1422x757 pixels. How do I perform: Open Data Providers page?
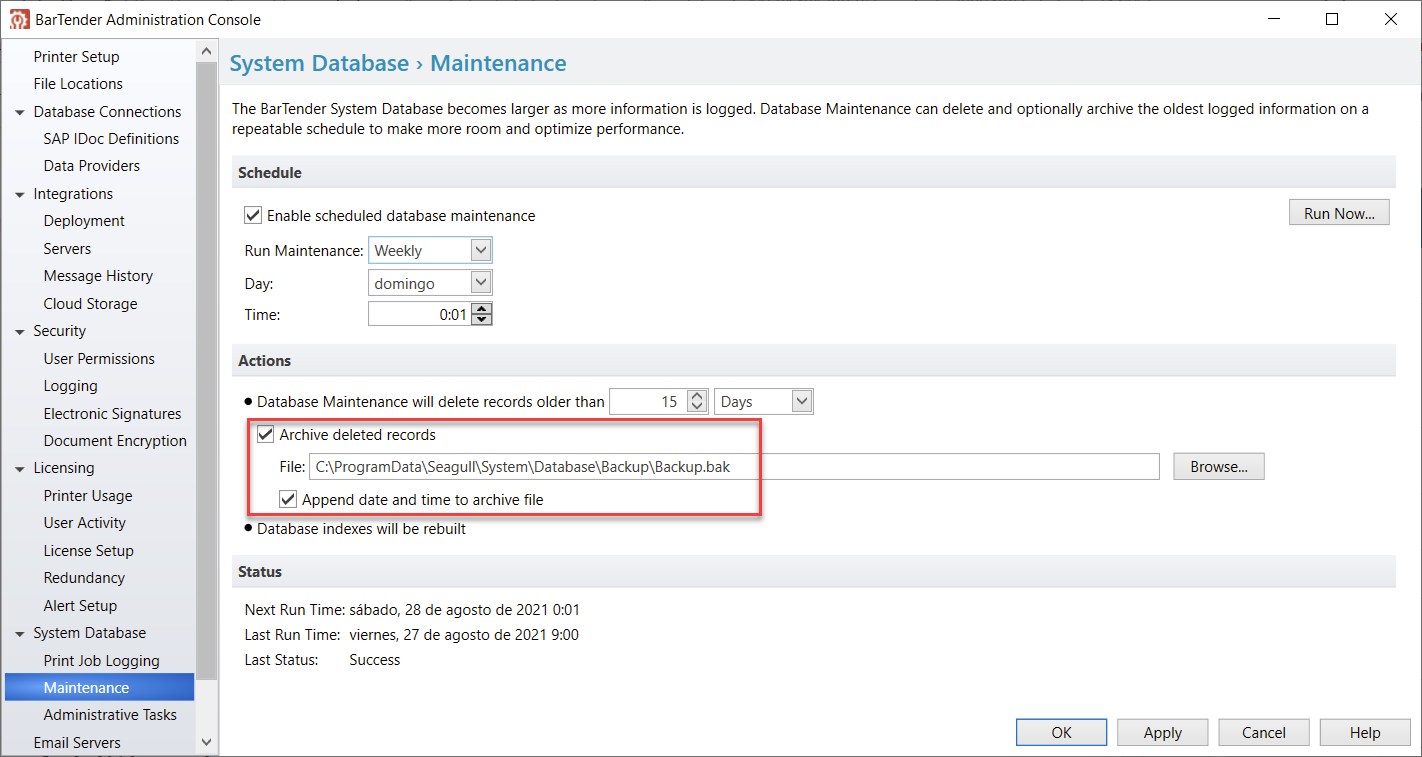pyautogui.click(x=92, y=166)
